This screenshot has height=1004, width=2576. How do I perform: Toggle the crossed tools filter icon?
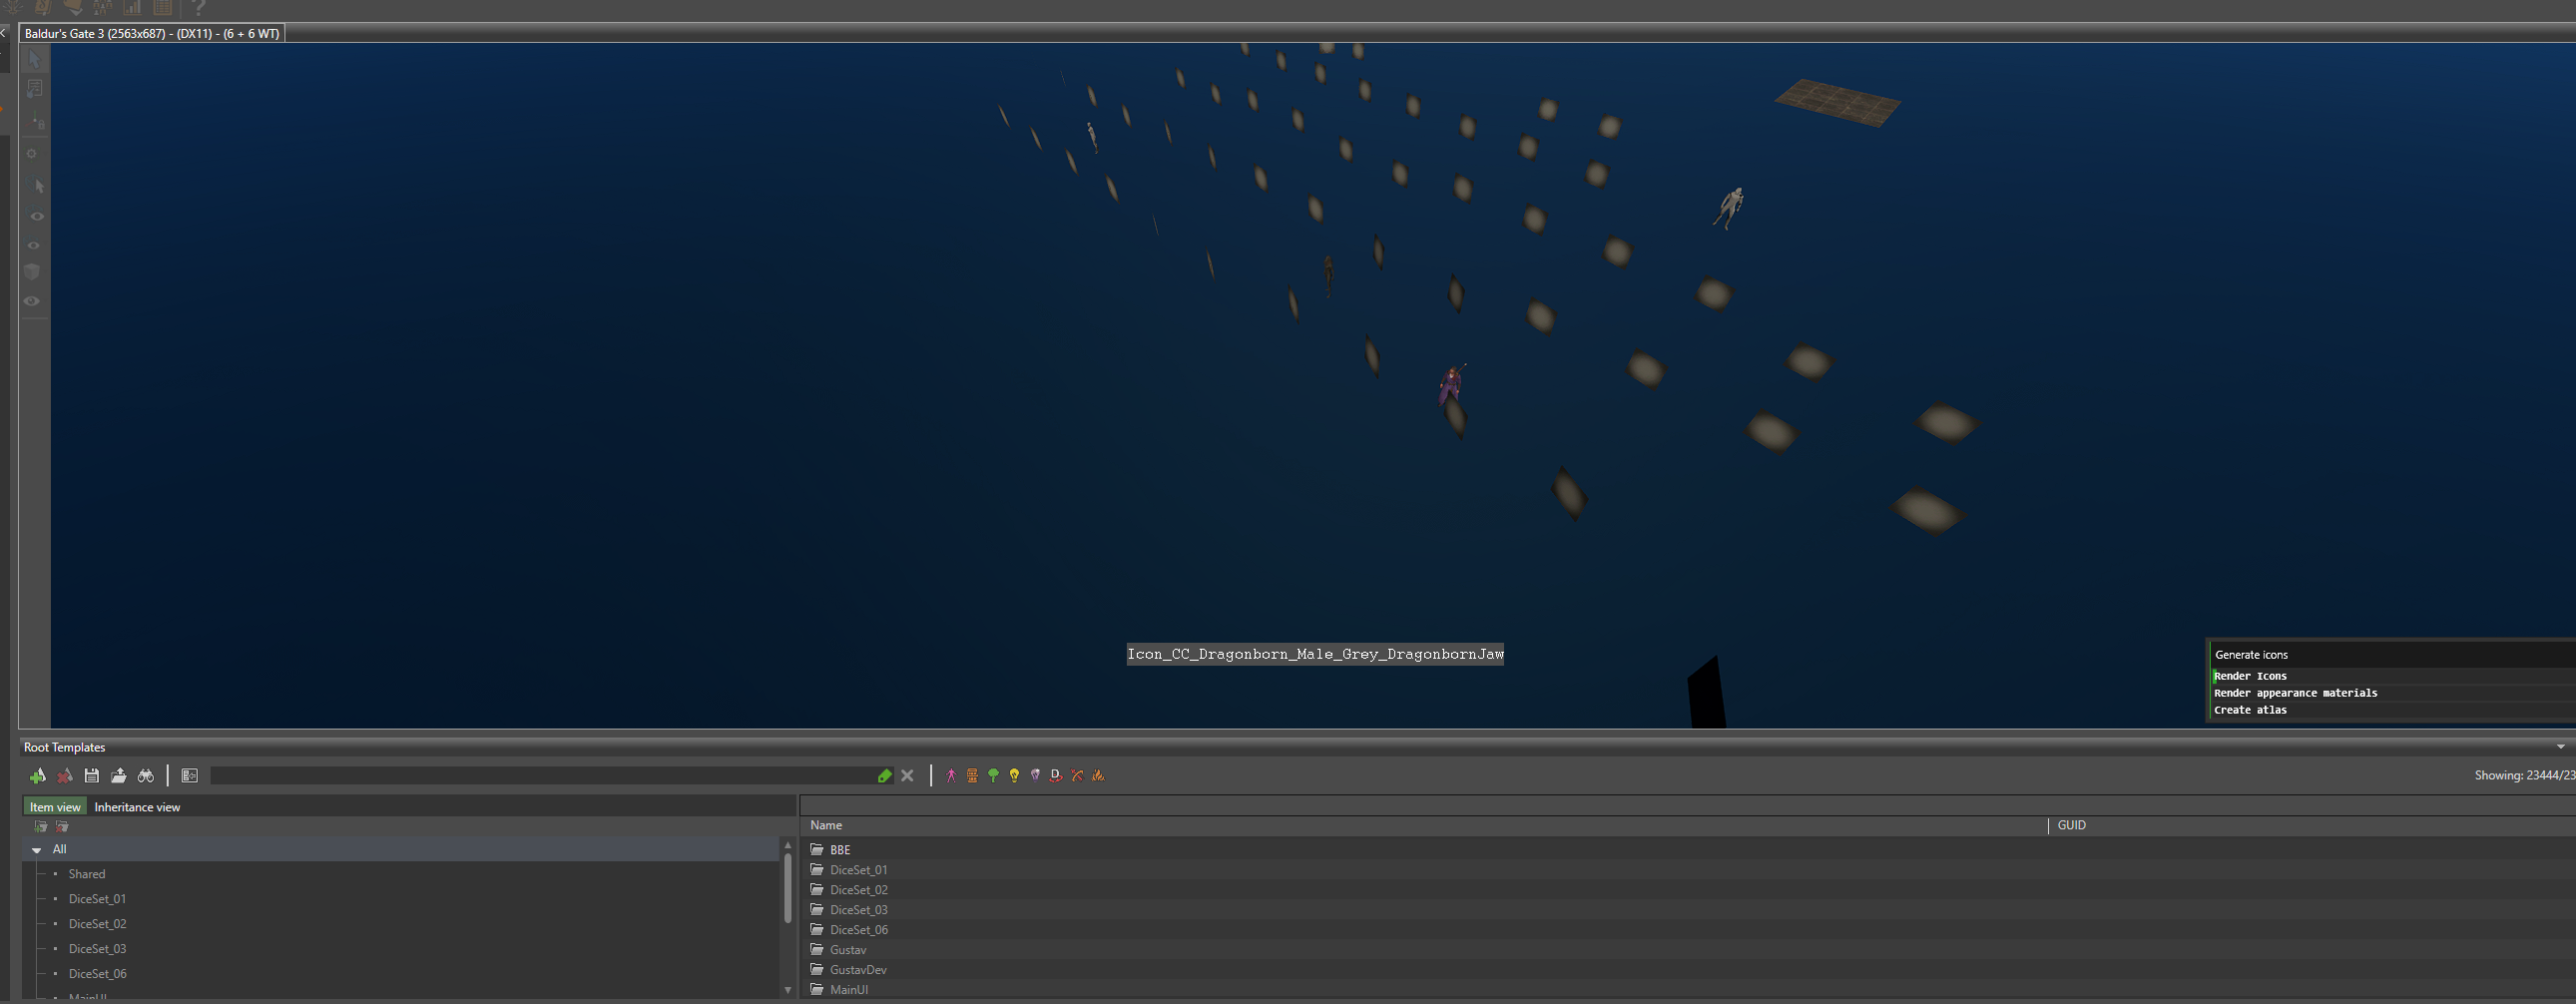pyautogui.click(x=1077, y=776)
